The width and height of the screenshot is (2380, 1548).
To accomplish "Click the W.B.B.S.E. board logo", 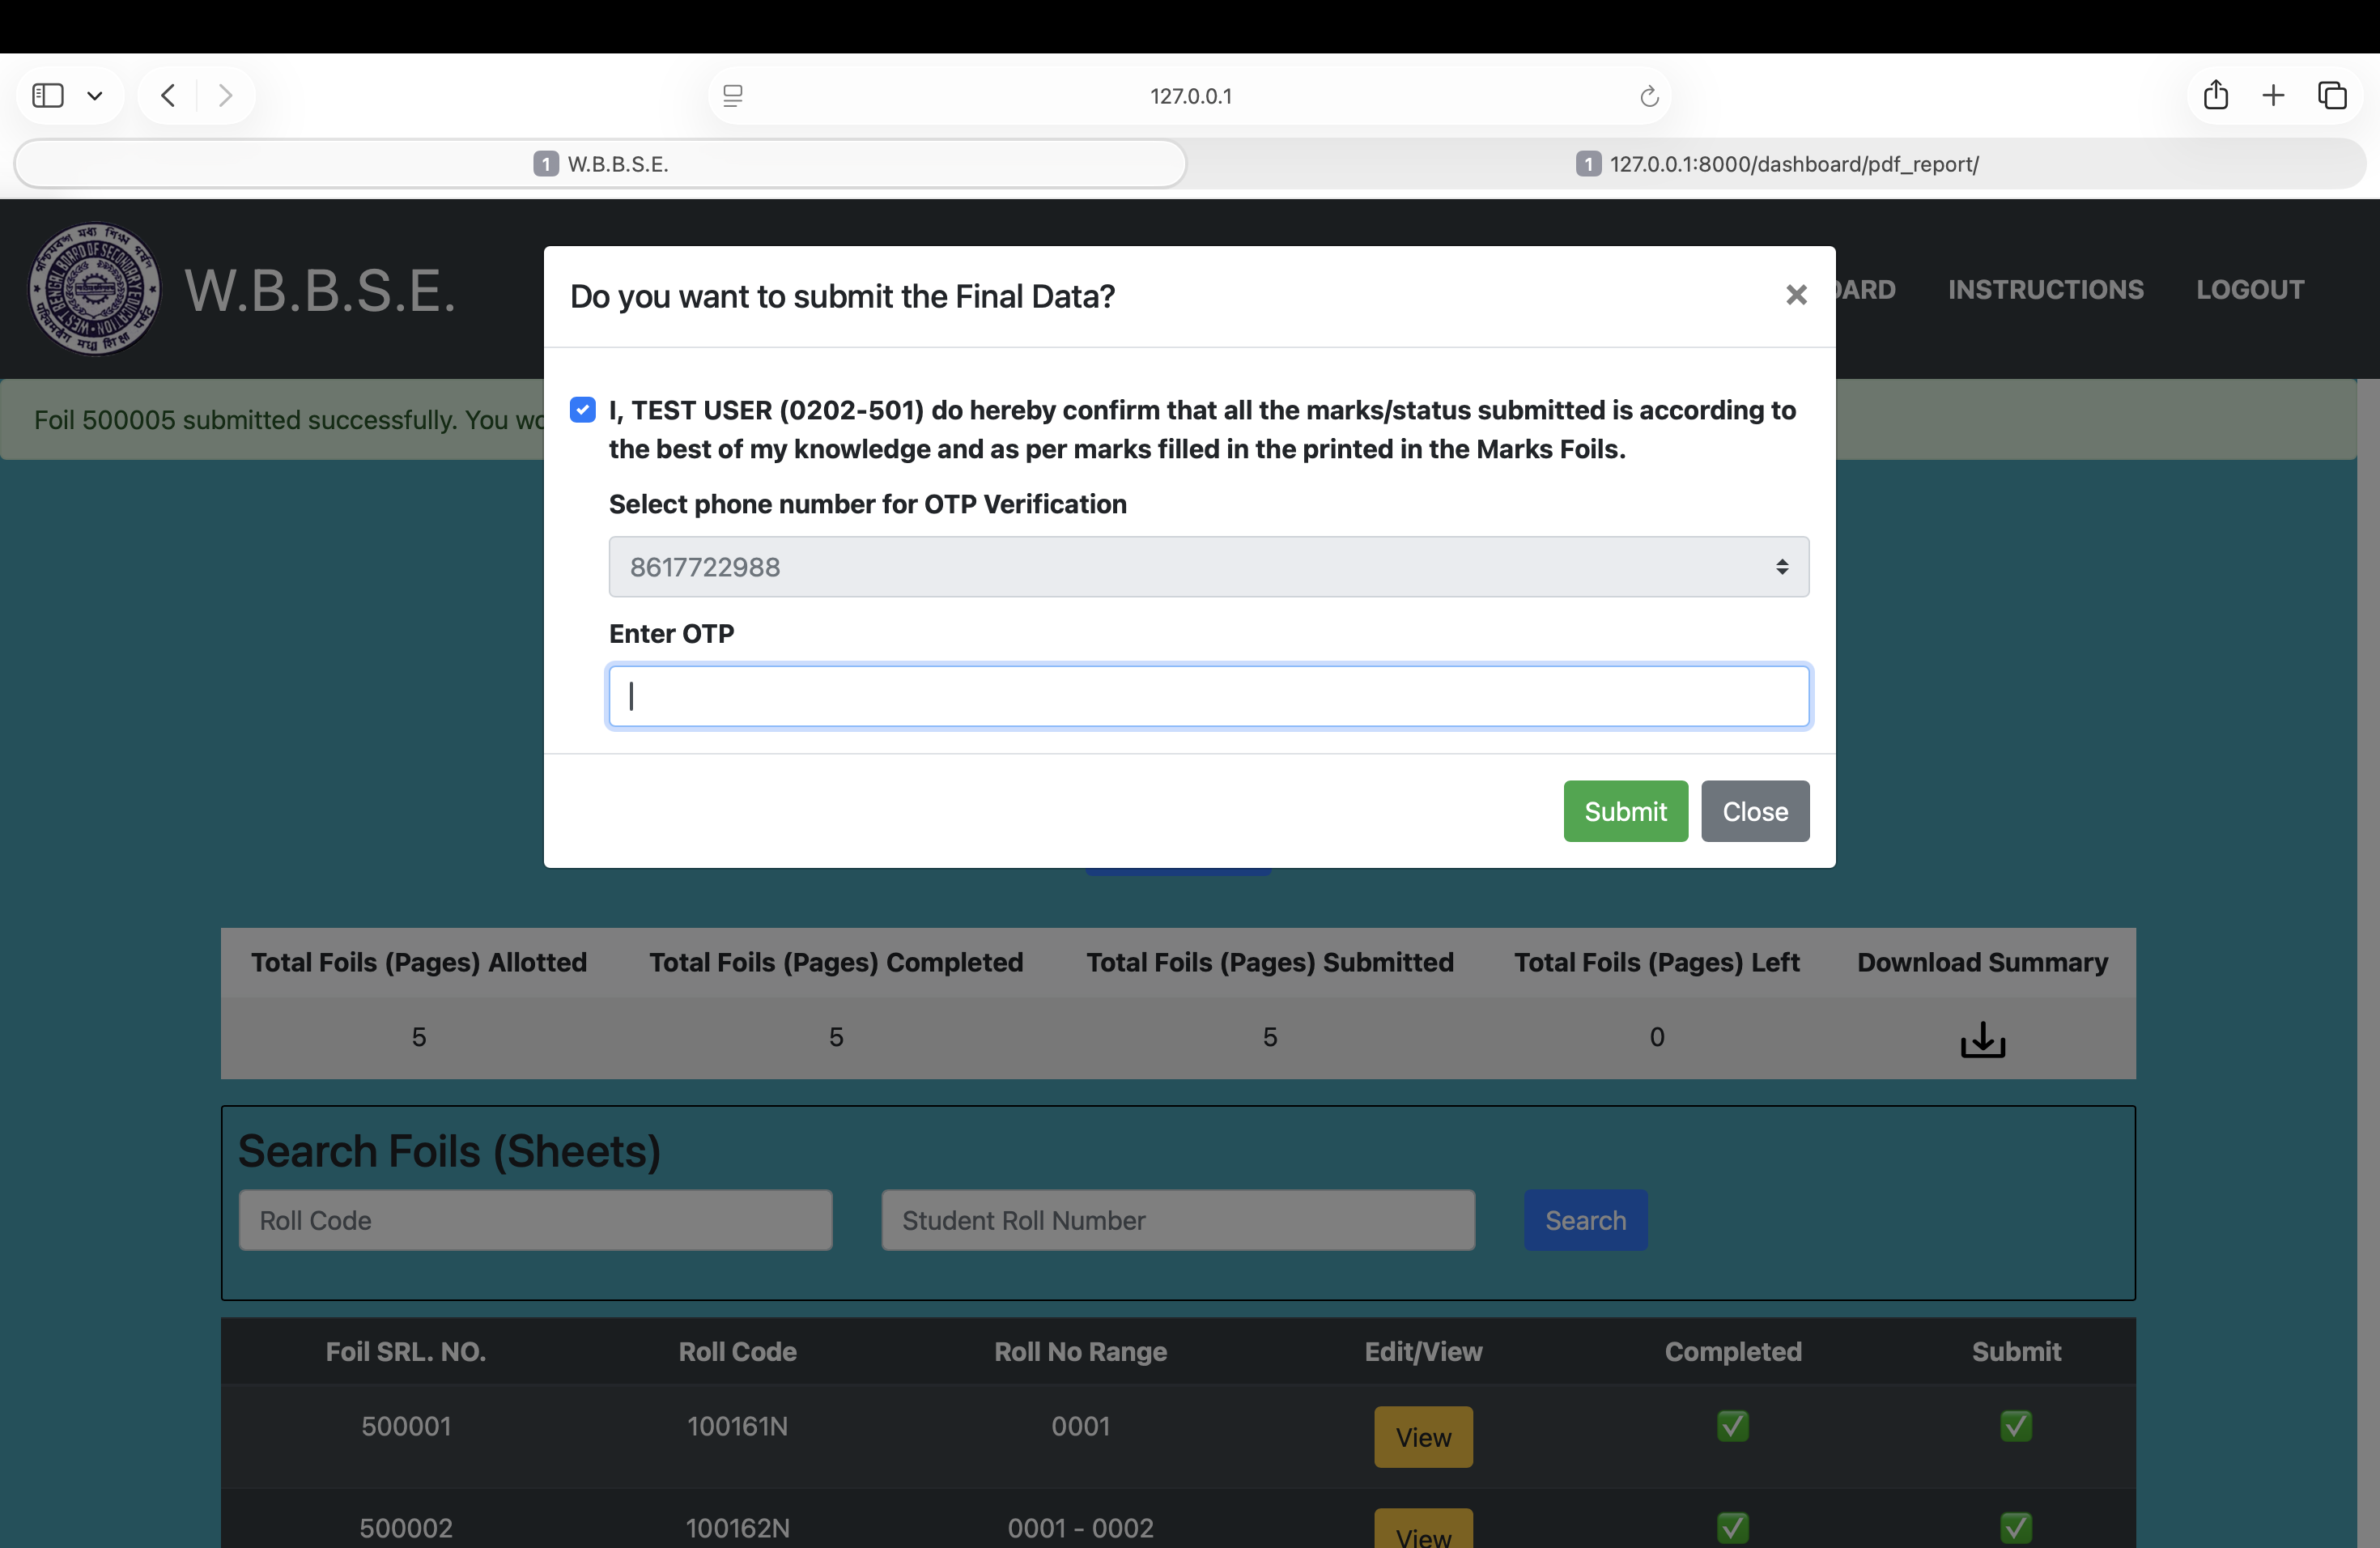I will point(94,288).
